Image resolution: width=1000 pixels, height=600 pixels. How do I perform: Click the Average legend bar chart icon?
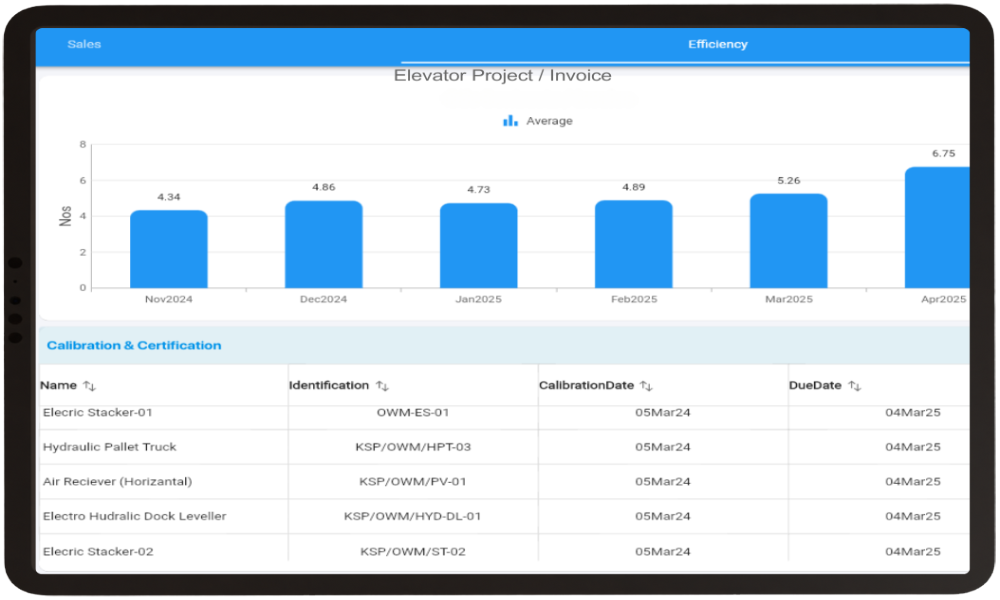pyautogui.click(x=510, y=121)
